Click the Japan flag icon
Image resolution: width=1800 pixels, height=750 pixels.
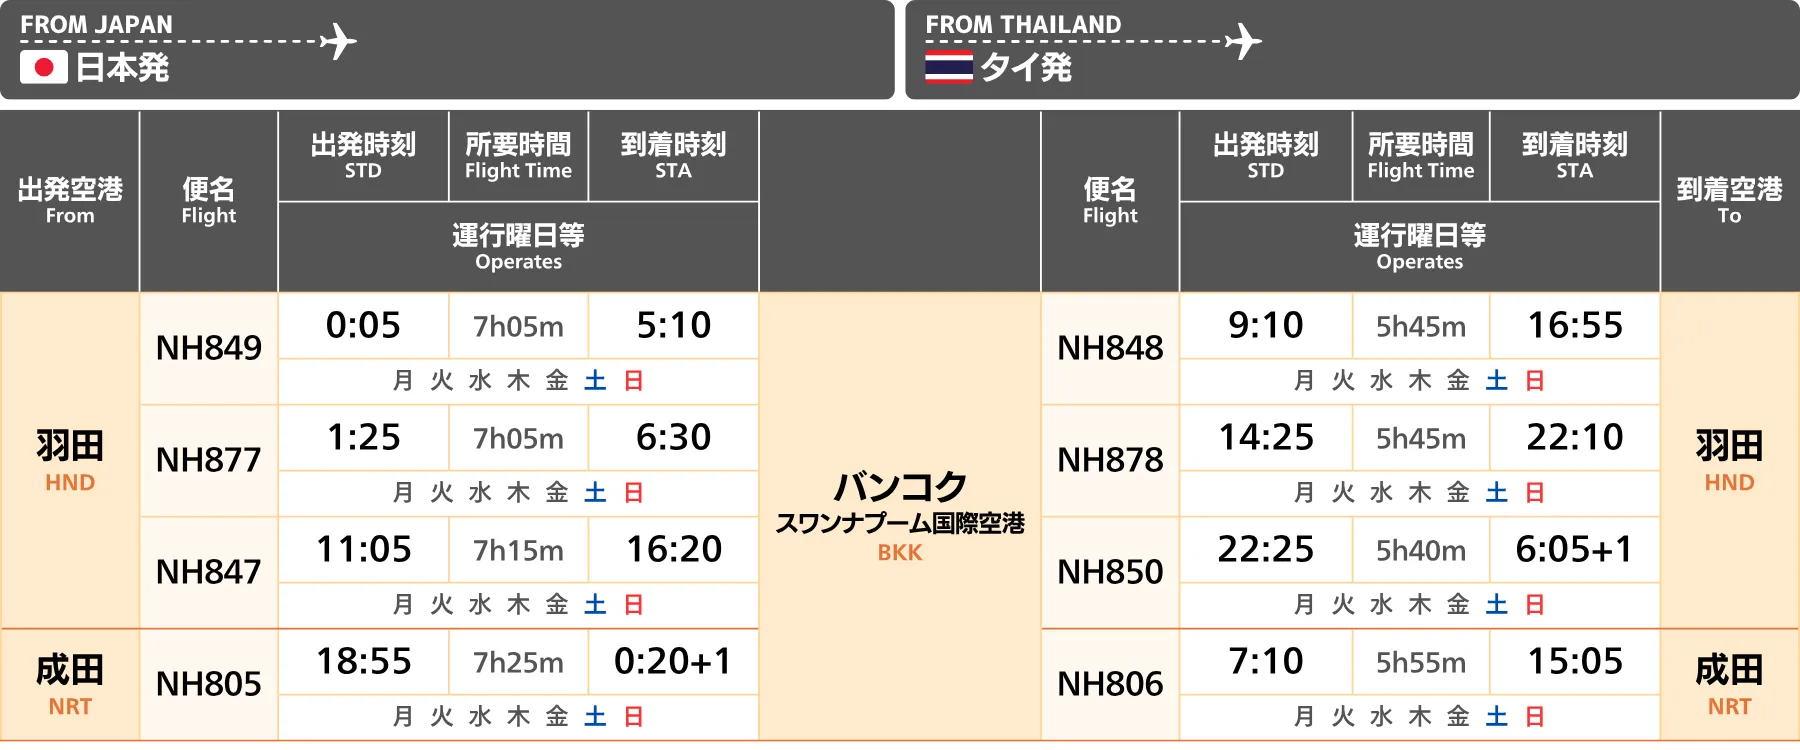[44, 67]
